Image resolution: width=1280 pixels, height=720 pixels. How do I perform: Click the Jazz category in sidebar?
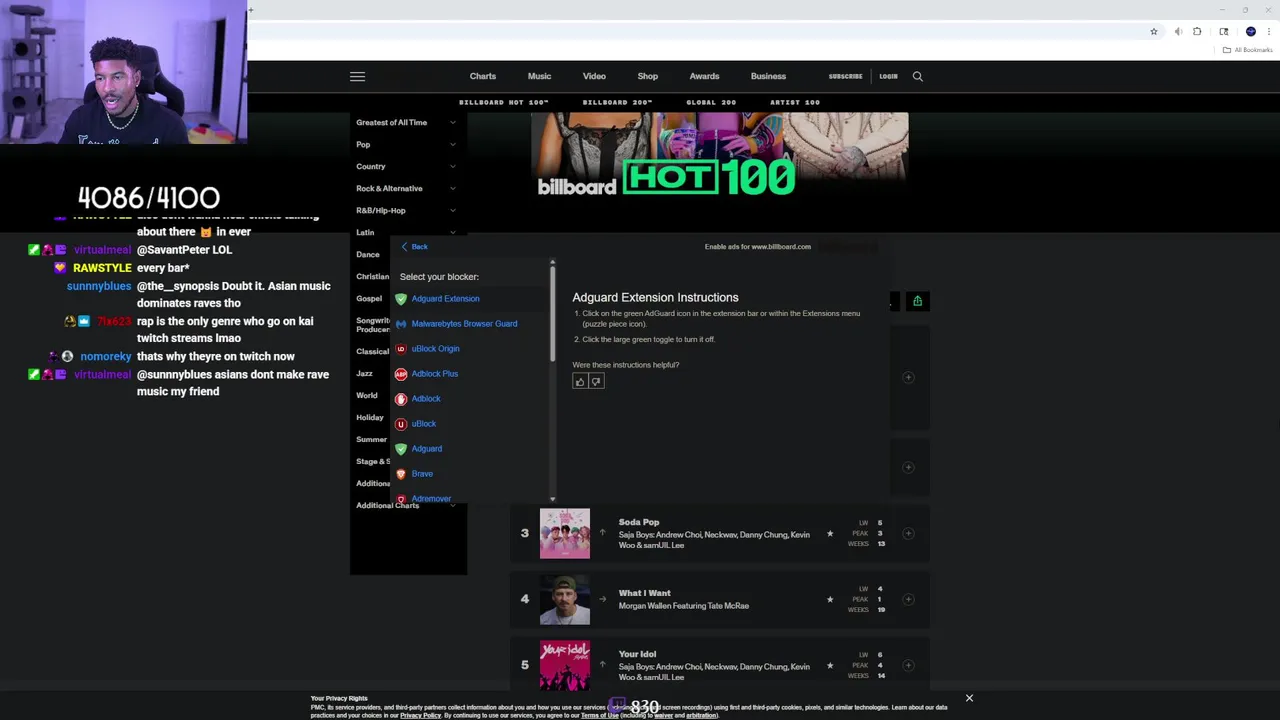click(x=364, y=373)
